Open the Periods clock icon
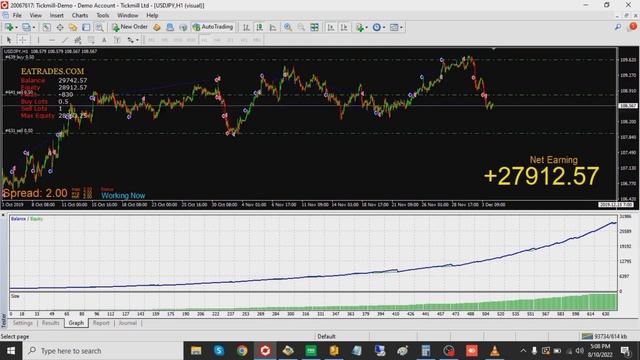Screen dimensions: 640x360 pos(377,27)
